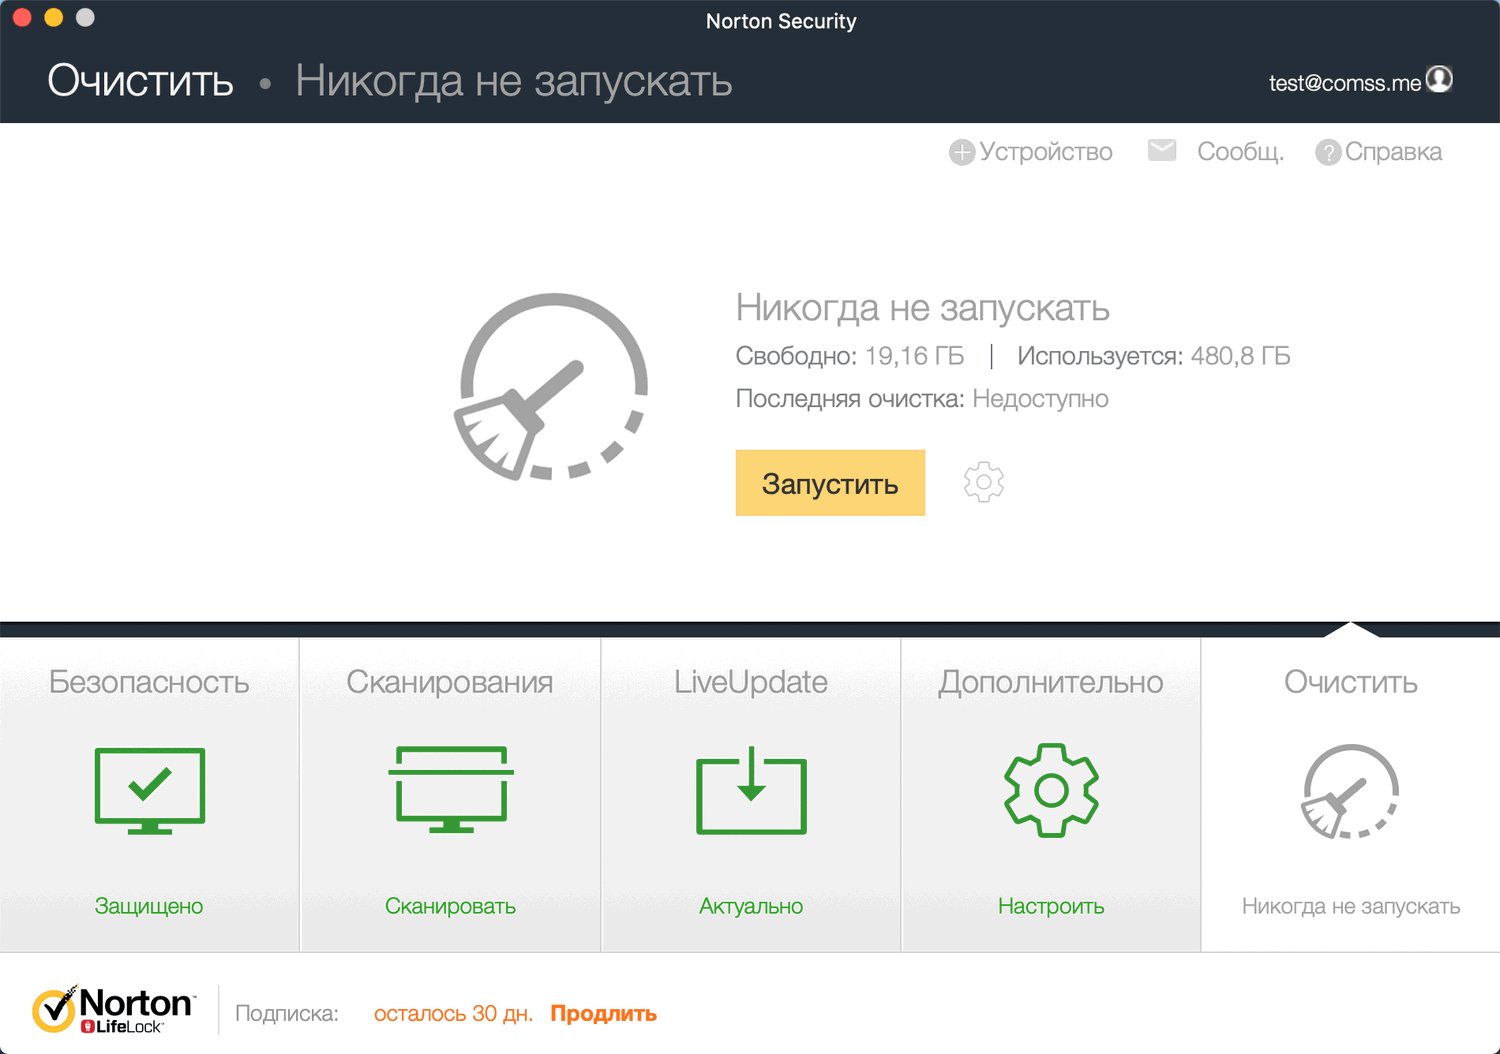Switch to the Дополнительно tab
The image size is (1500, 1054).
point(1051,795)
